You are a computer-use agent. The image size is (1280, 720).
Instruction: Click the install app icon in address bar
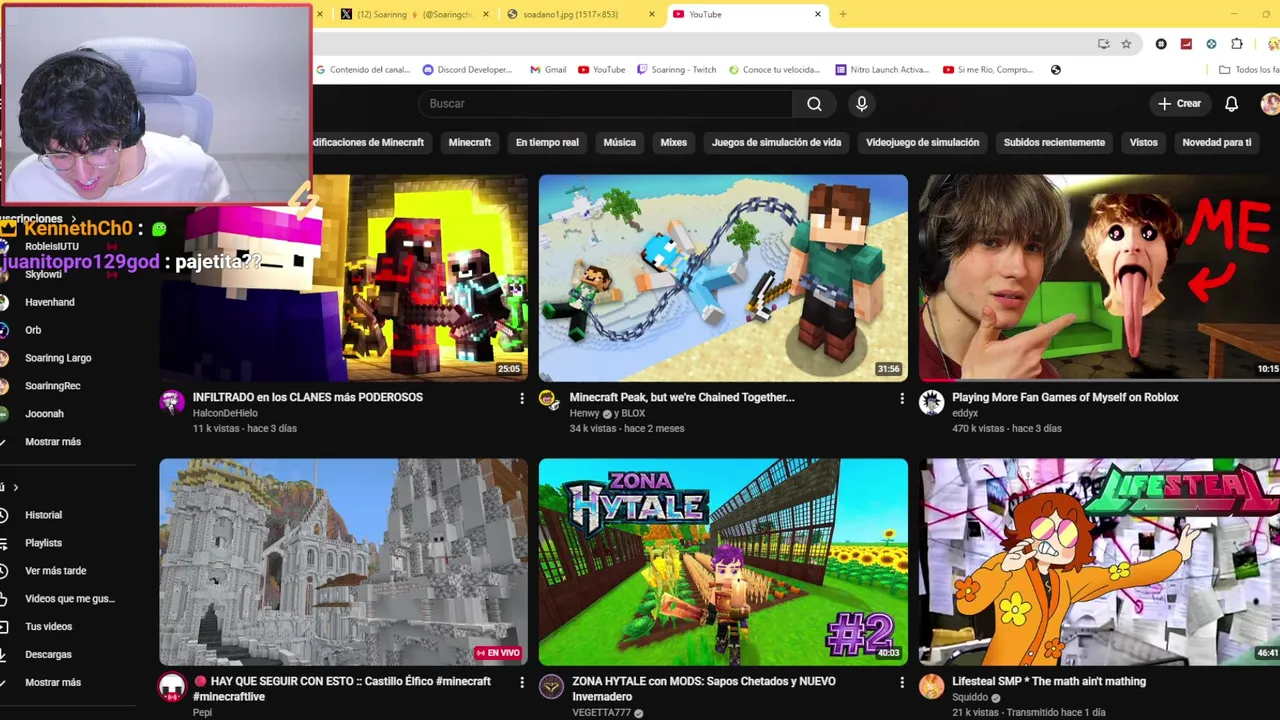(x=1103, y=44)
